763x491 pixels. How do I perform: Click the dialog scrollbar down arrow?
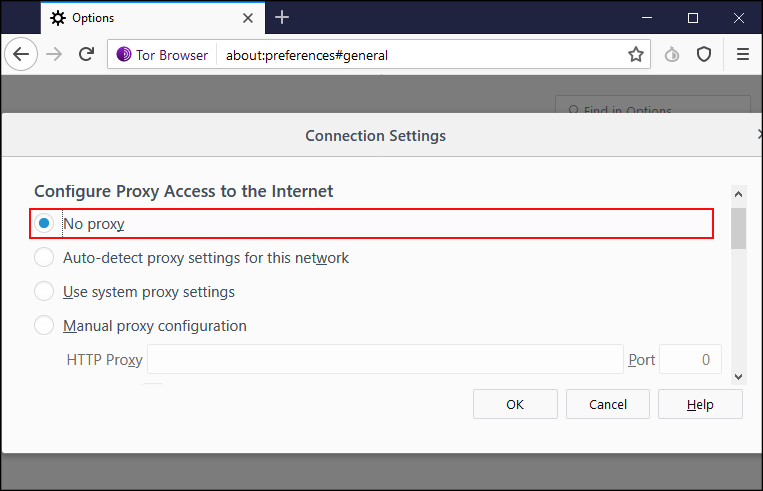coord(738,377)
